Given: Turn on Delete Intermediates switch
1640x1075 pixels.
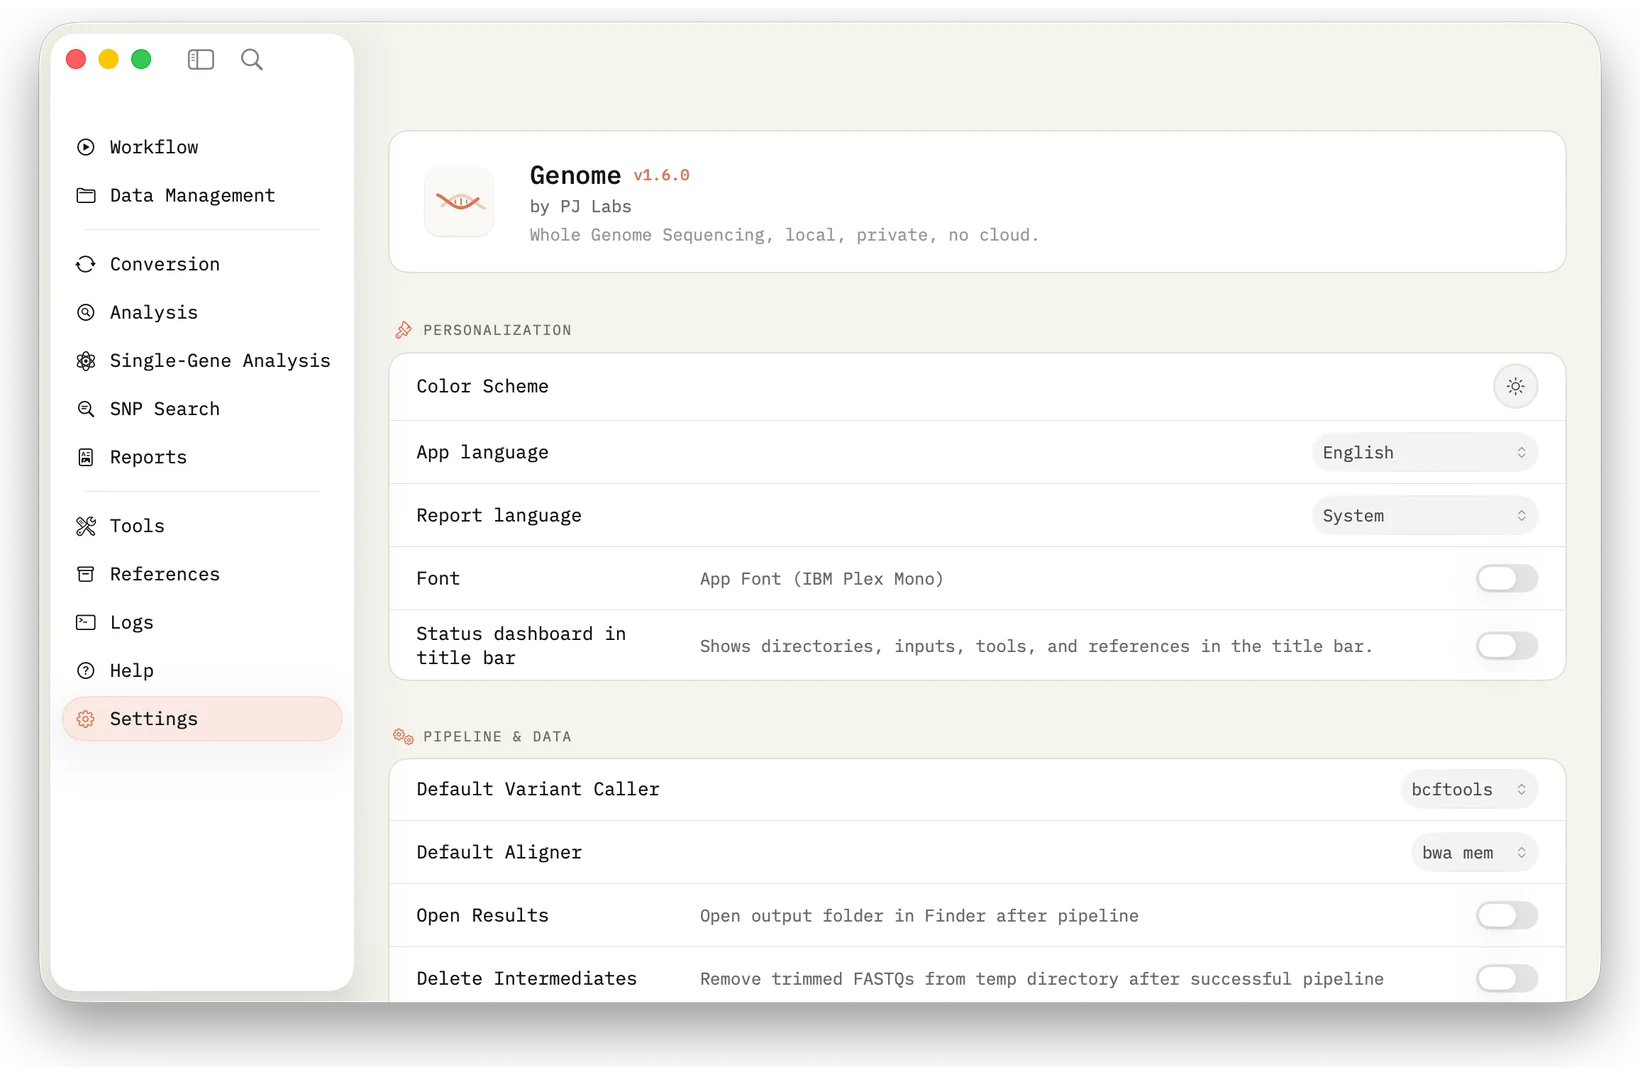Looking at the screenshot, I should pyautogui.click(x=1507, y=979).
